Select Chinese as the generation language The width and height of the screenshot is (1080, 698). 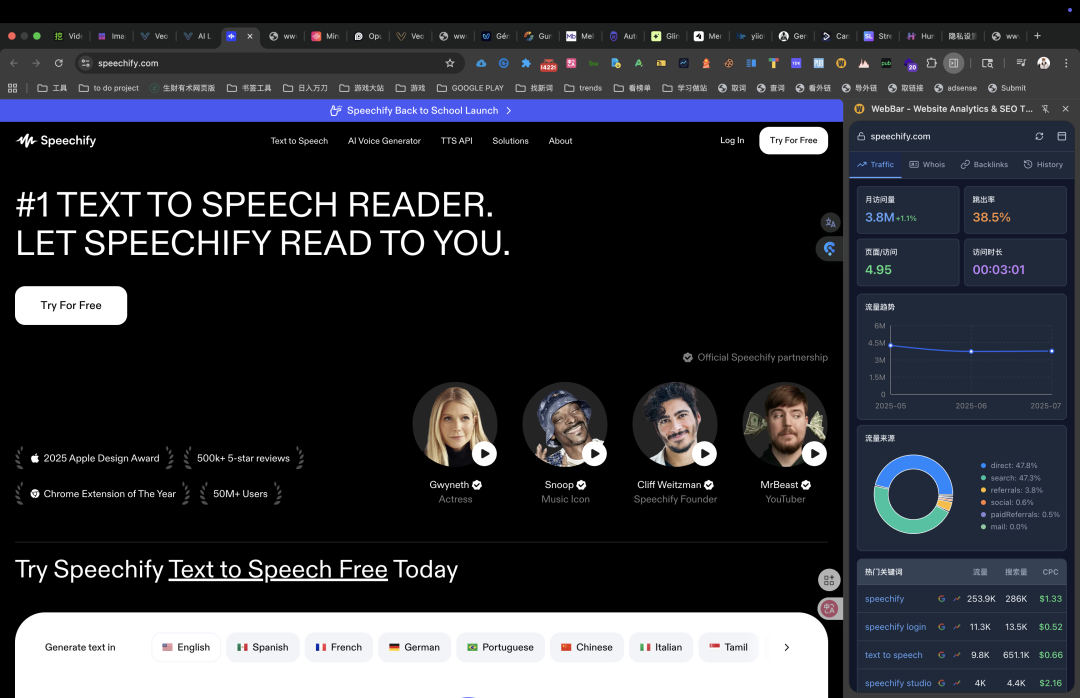586,647
